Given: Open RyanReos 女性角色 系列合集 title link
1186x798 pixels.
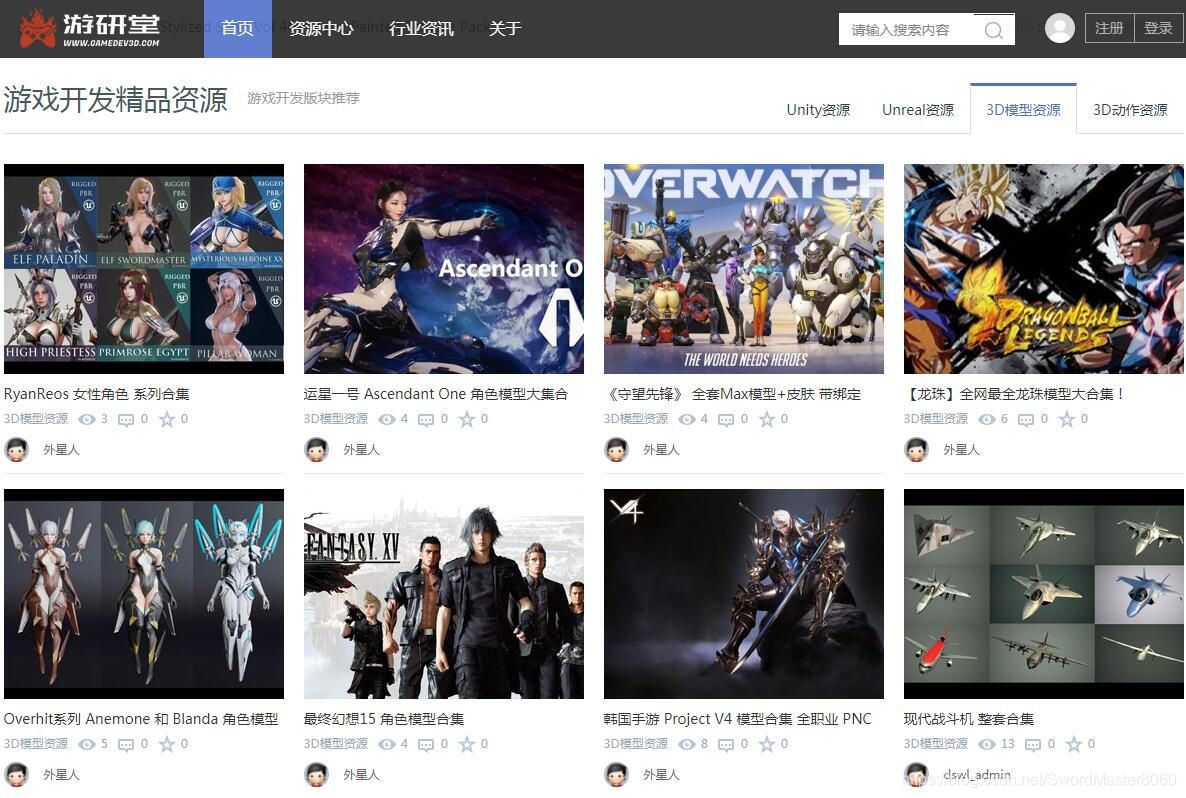Looking at the screenshot, I should click(x=97, y=394).
